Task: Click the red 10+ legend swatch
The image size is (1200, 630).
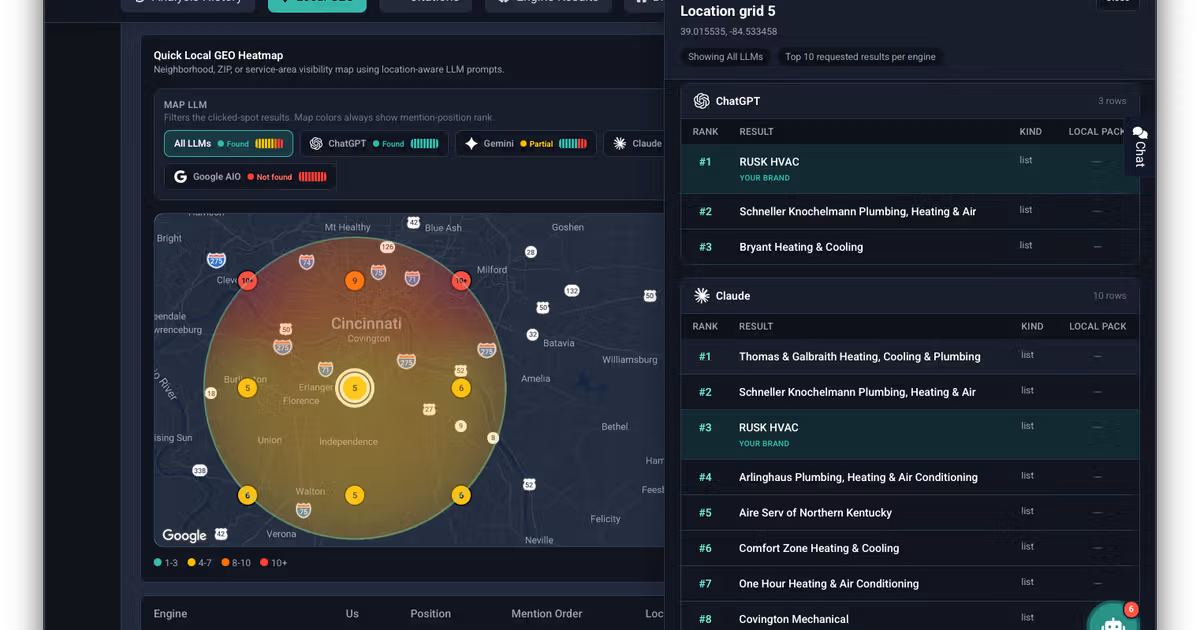Action: click(x=264, y=563)
